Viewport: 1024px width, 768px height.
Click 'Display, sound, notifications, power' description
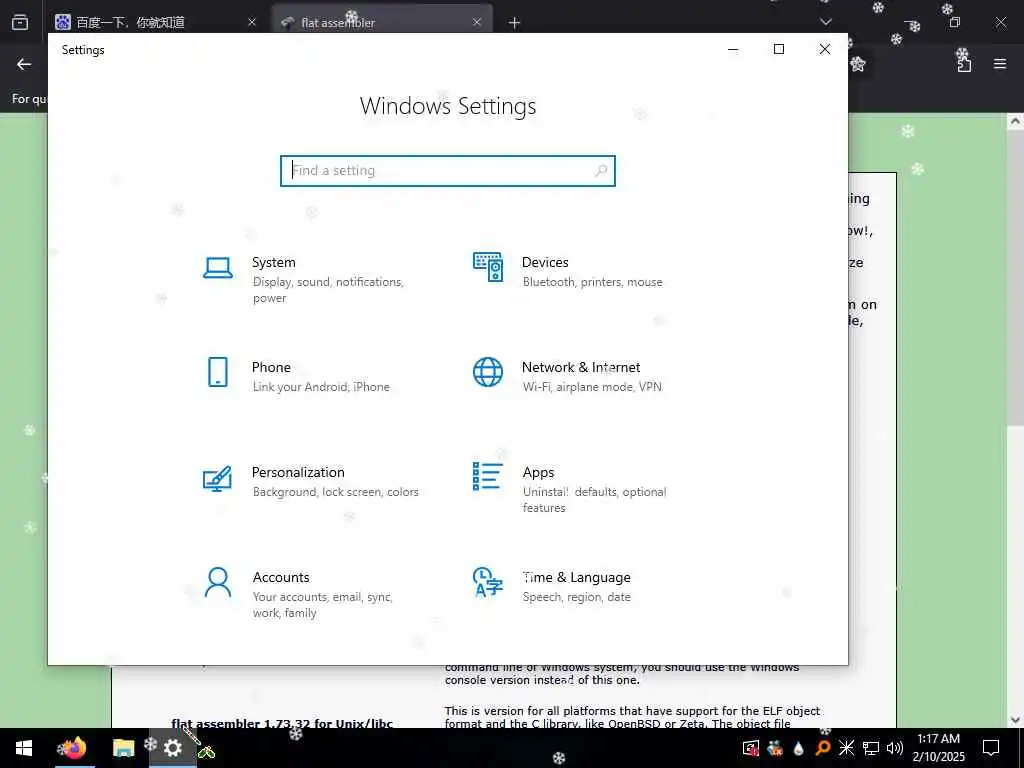coord(328,289)
